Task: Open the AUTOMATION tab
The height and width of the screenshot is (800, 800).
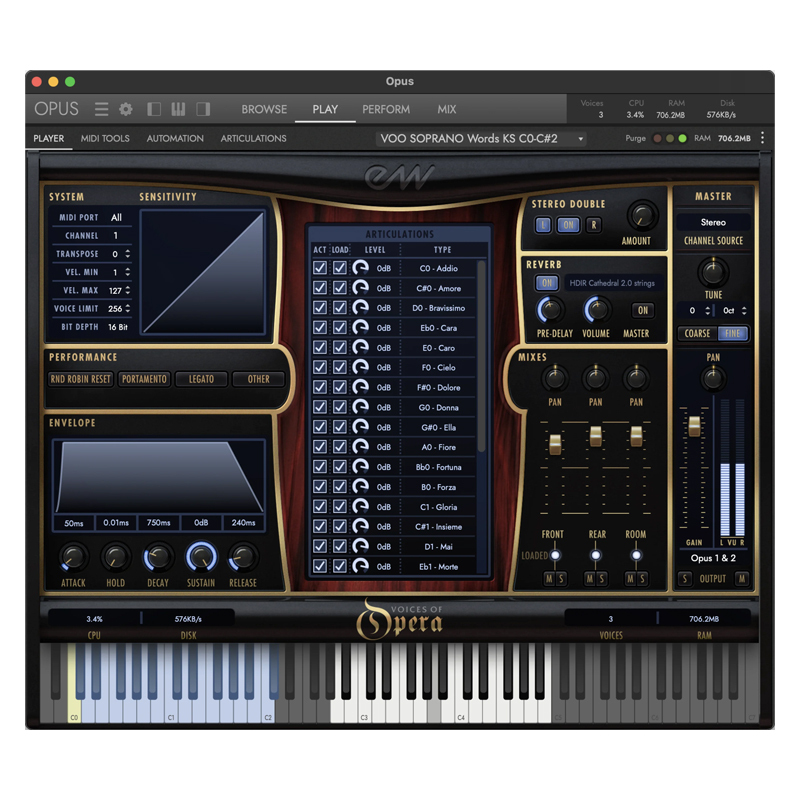Action: click(175, 138)
